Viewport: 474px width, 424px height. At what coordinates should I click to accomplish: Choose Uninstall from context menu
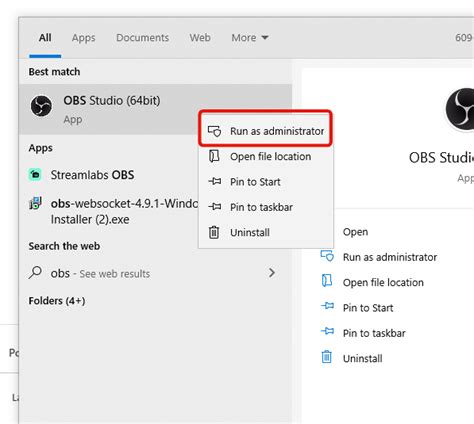[266, 232]
